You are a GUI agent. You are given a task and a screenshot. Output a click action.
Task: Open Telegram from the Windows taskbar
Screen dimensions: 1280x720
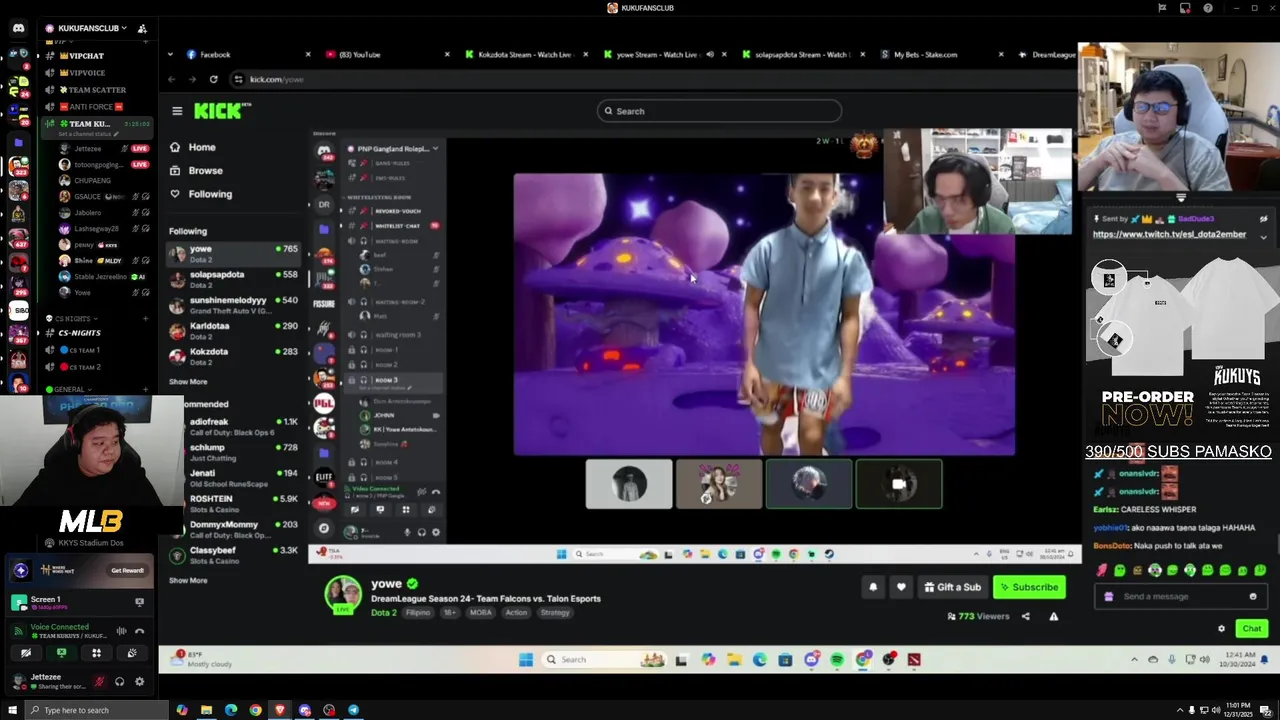[353, 710]
